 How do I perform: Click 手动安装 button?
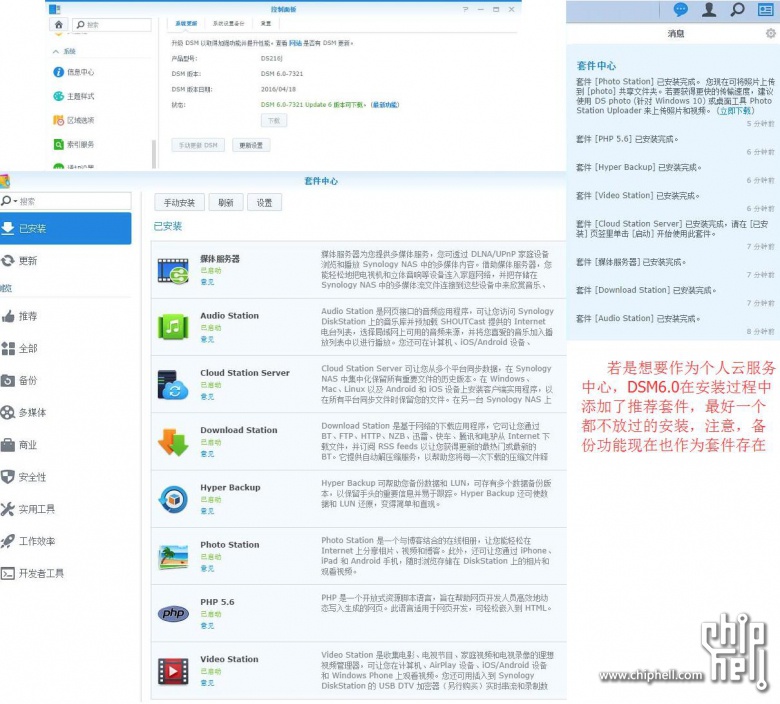pyautogui.click(x=180, y=202)
